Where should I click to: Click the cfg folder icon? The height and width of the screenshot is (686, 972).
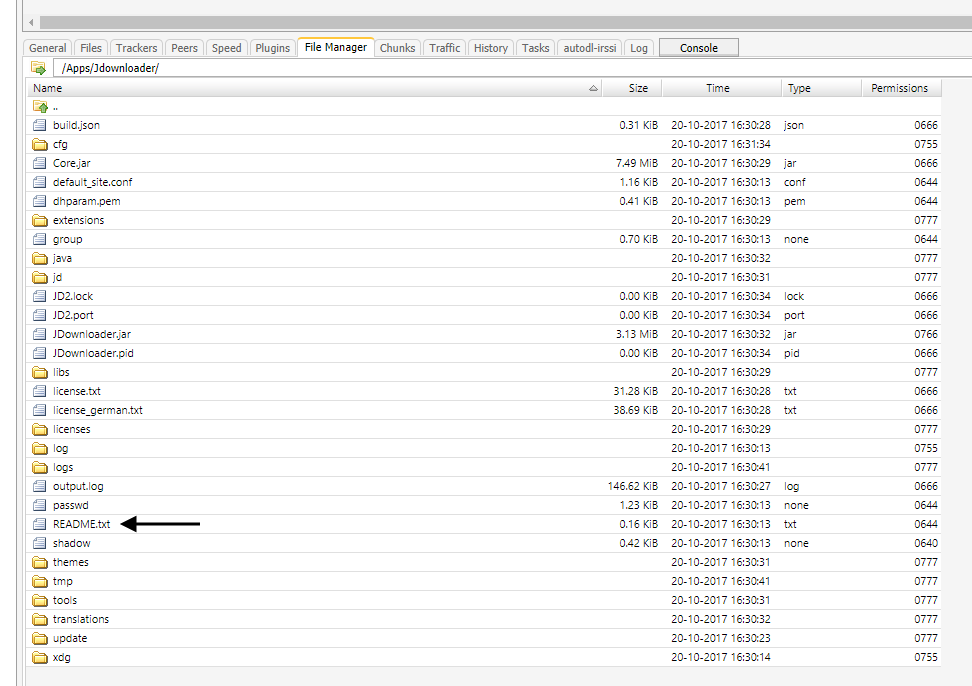tap(40, 144)
